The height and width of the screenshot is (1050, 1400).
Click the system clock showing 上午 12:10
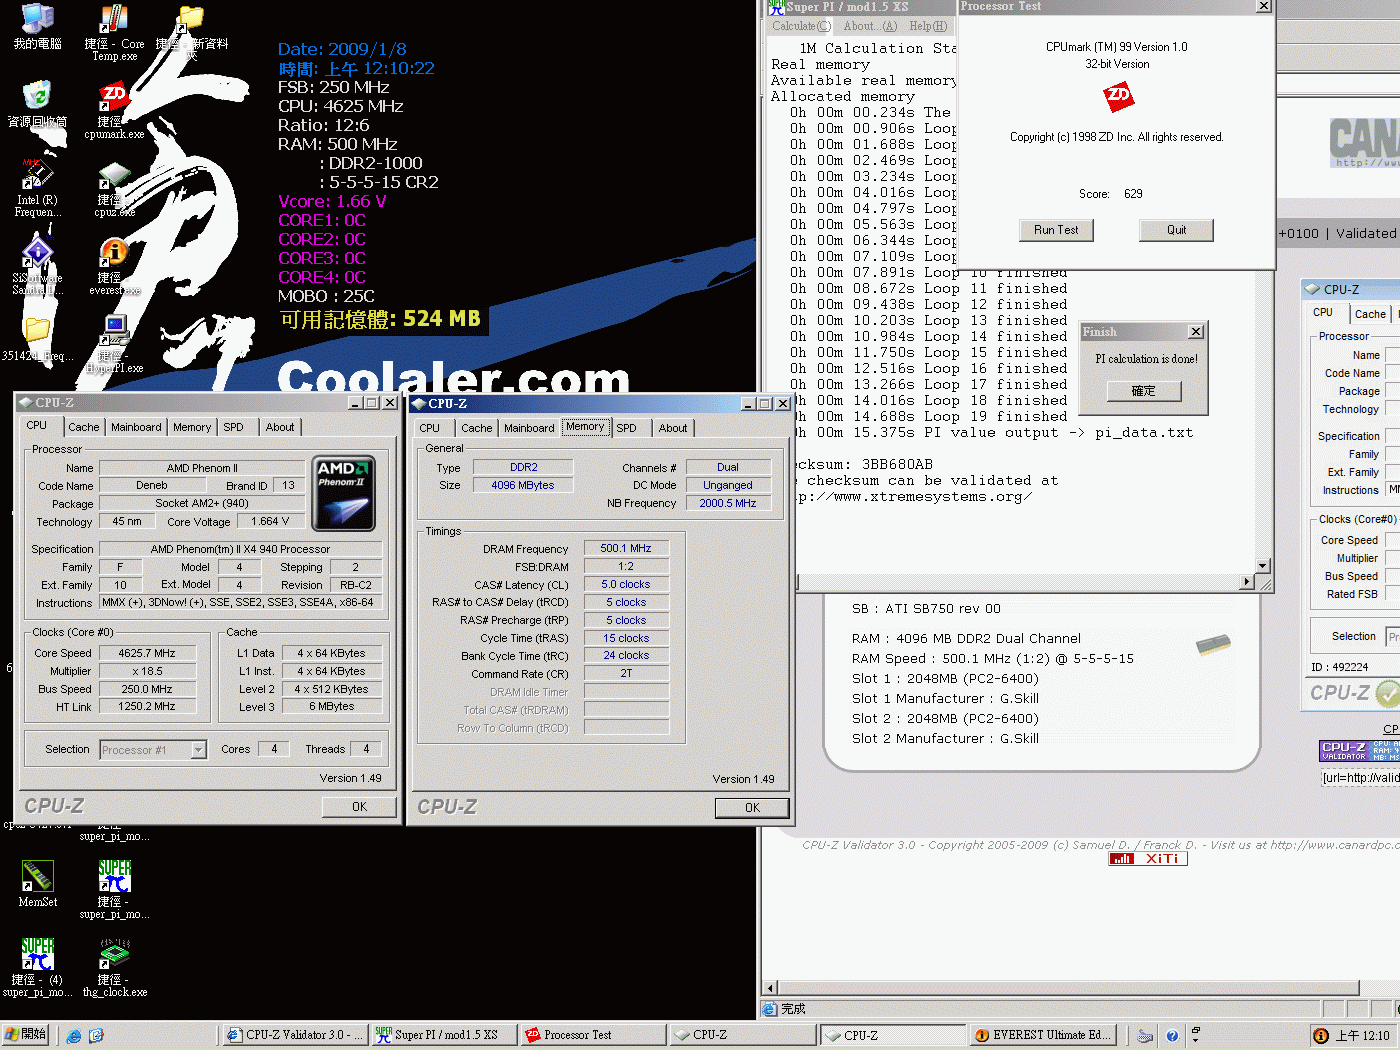tap(1362, 1036)
